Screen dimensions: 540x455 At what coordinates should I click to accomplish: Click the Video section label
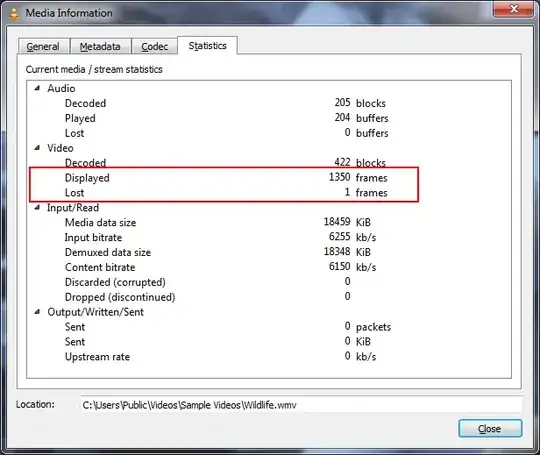[x=60, y=148]
